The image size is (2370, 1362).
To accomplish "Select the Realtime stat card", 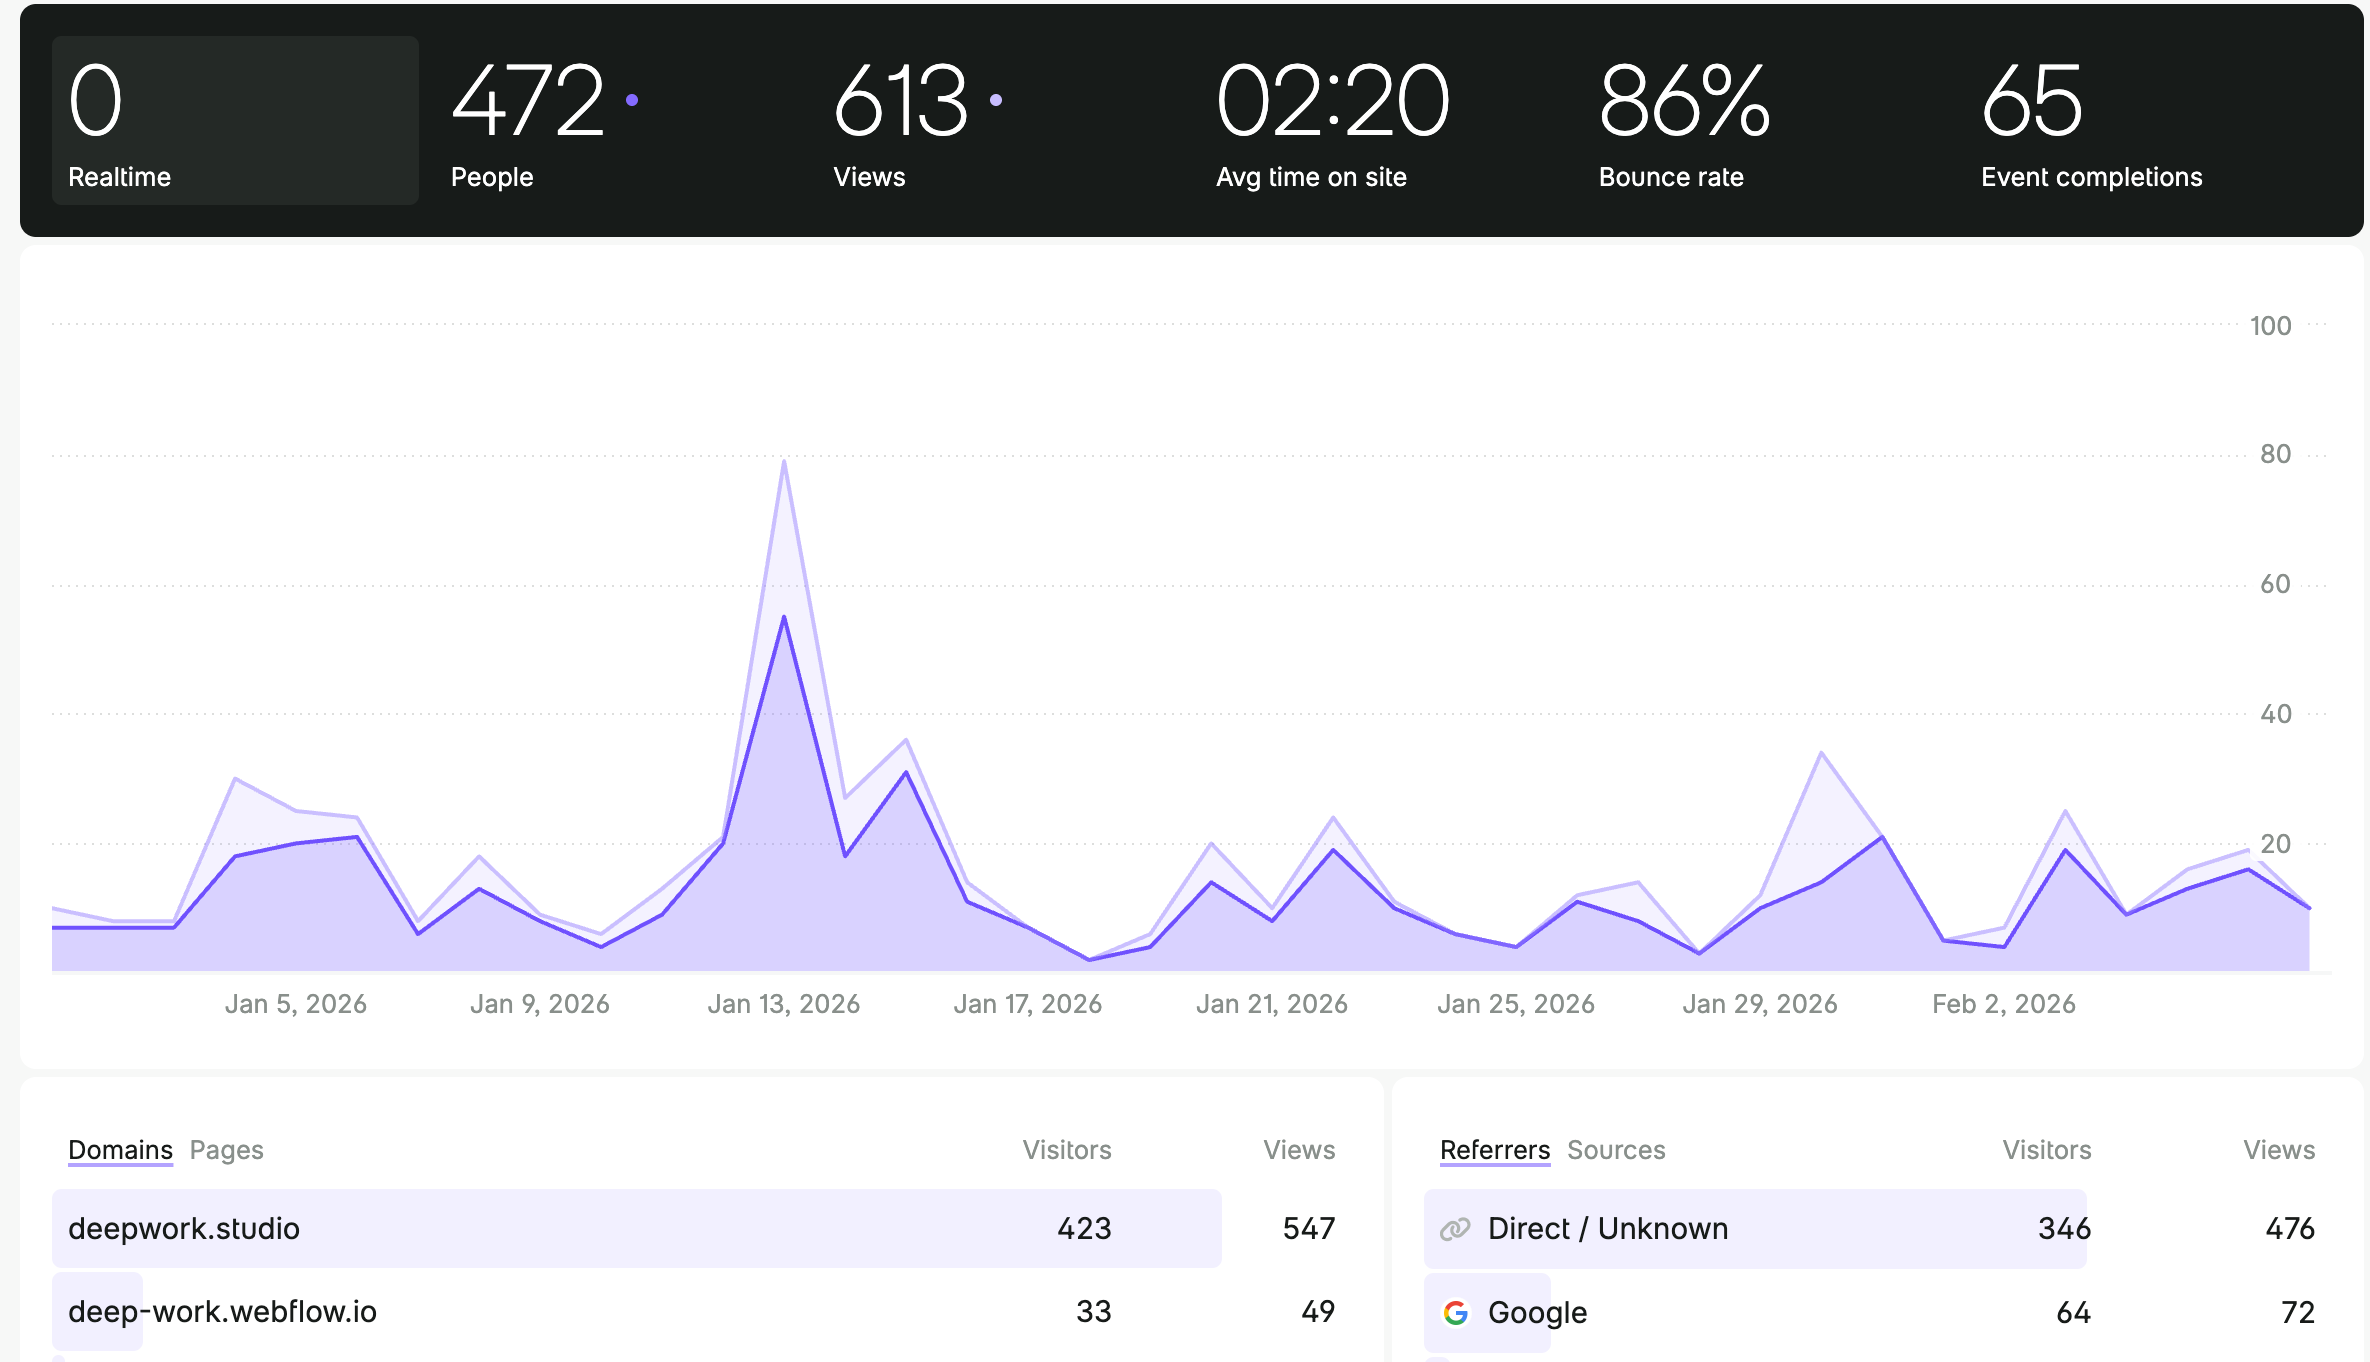I will [x=235, y=121].
